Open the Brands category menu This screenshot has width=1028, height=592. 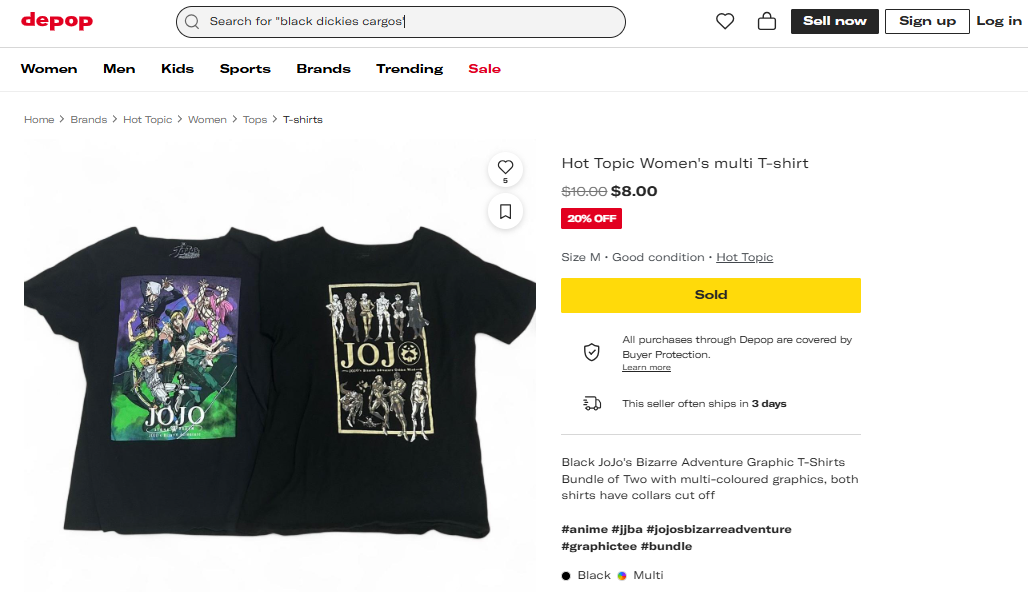(x=323, y=69)
